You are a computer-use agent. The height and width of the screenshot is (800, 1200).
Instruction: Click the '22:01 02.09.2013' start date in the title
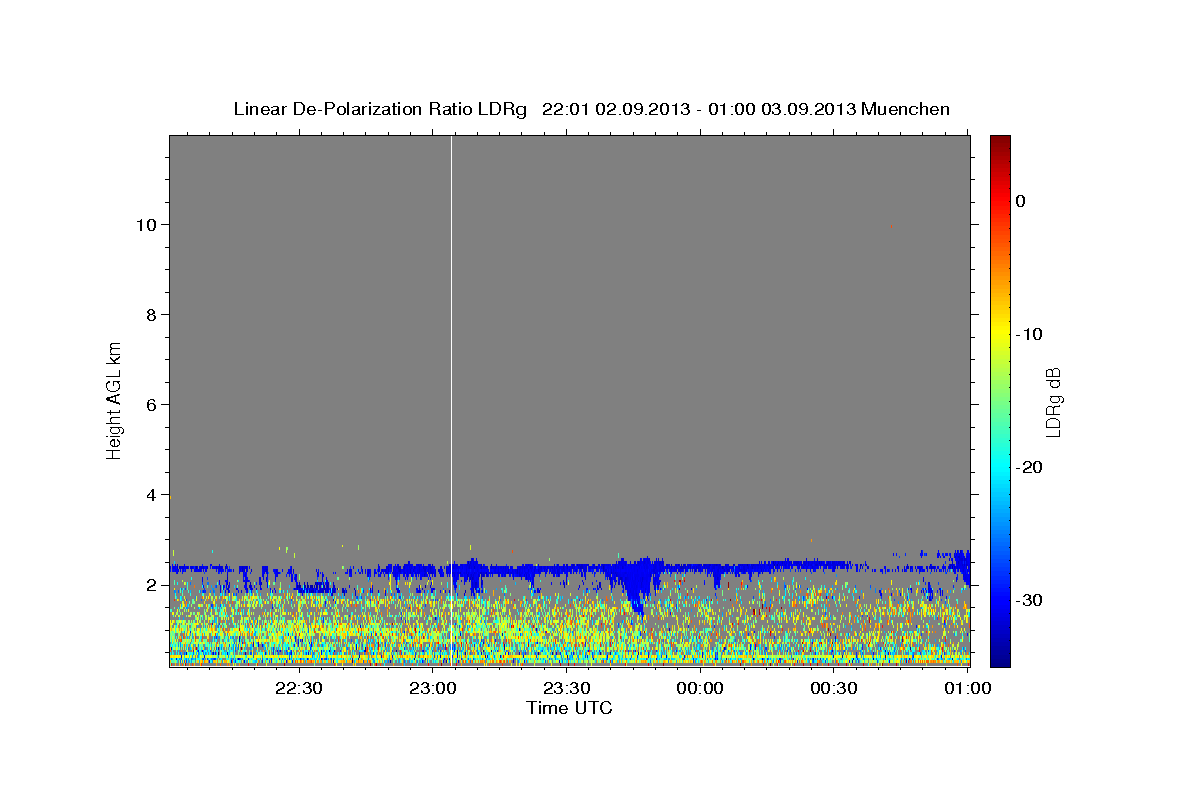tap(616, 109)
